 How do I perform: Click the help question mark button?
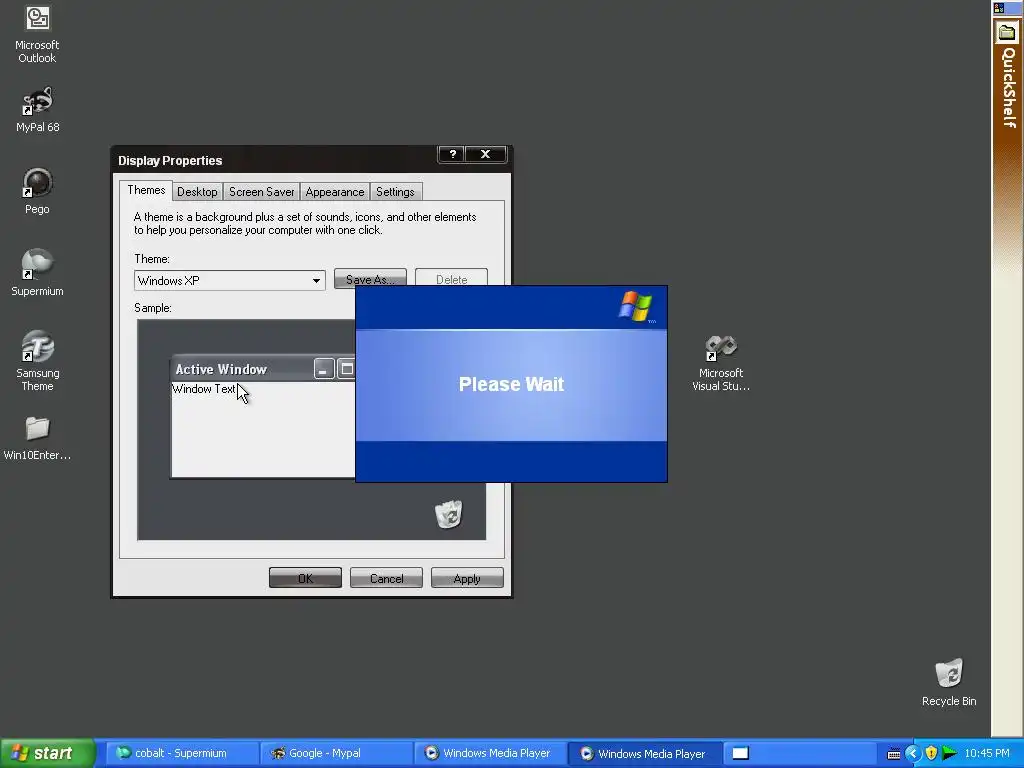pyautogui.click(x=453, y=154)
